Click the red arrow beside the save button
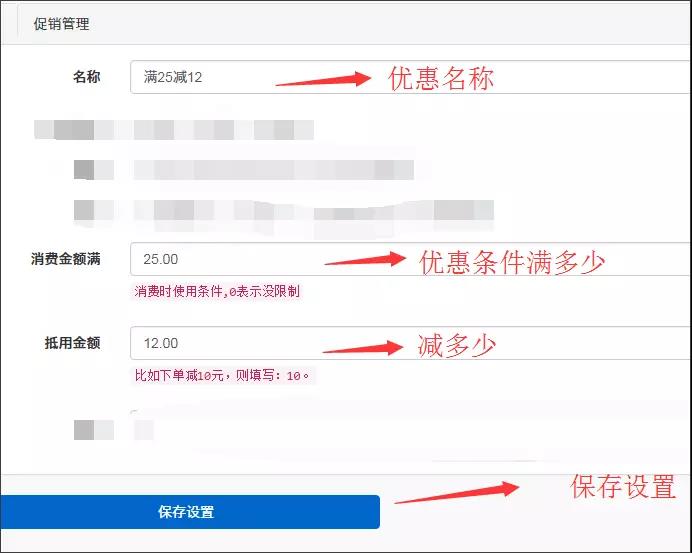The height and width of the screenshot is (553, 692). click(x=457, y=492)
